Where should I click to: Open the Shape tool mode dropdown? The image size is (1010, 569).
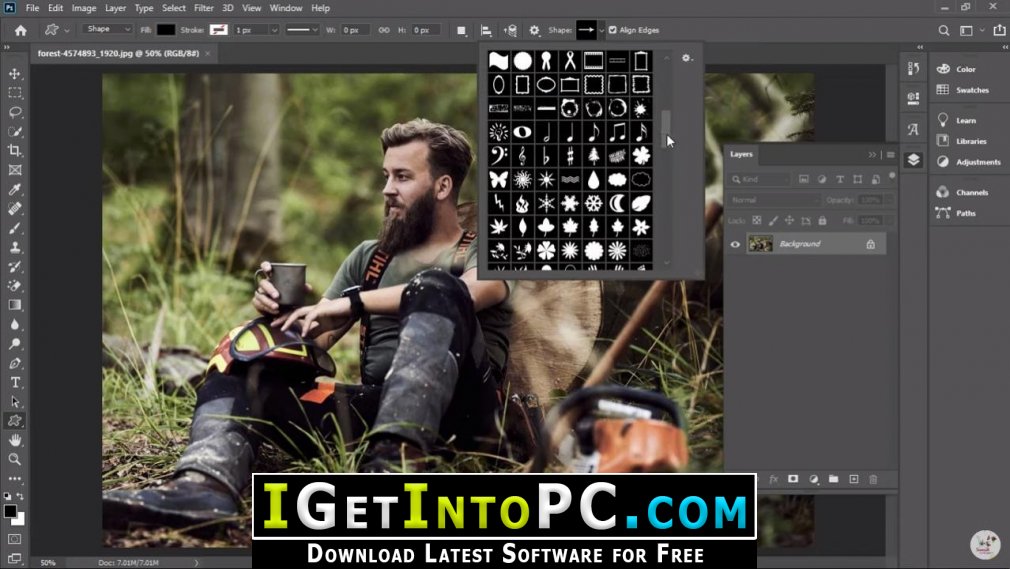point(109,30)
